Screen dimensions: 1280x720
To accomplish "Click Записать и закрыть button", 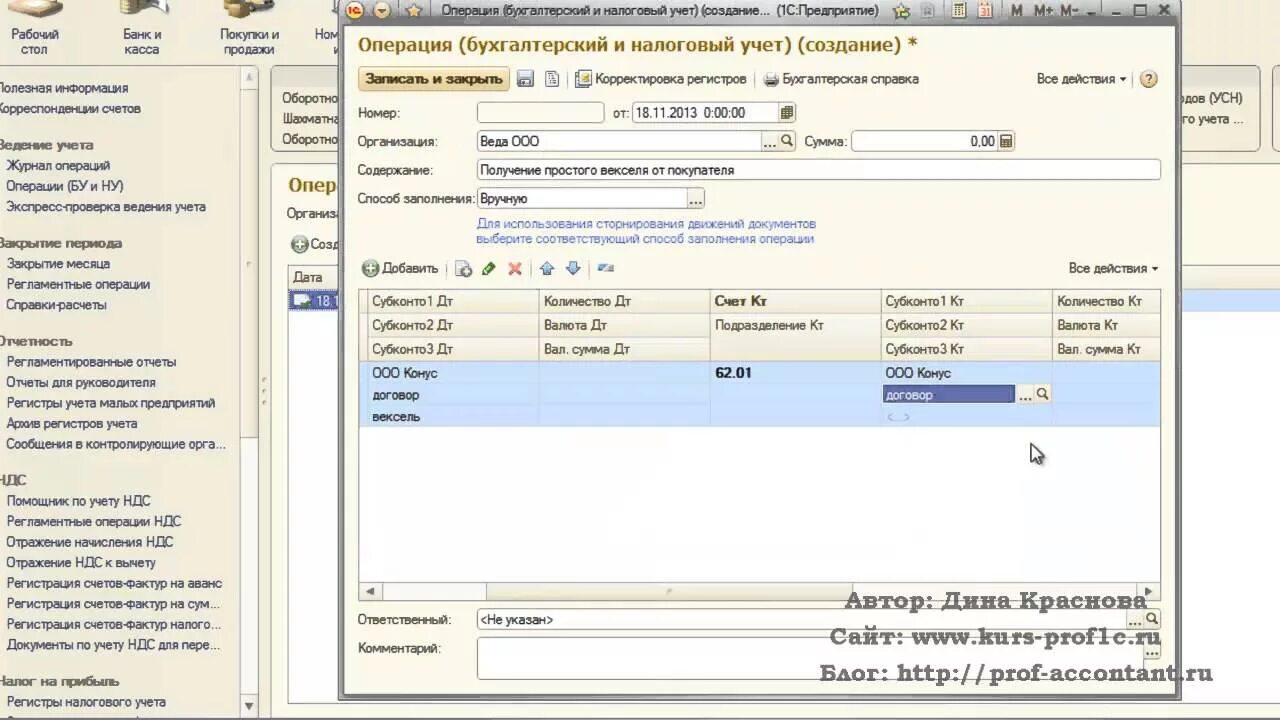I will tap(434, 79).
